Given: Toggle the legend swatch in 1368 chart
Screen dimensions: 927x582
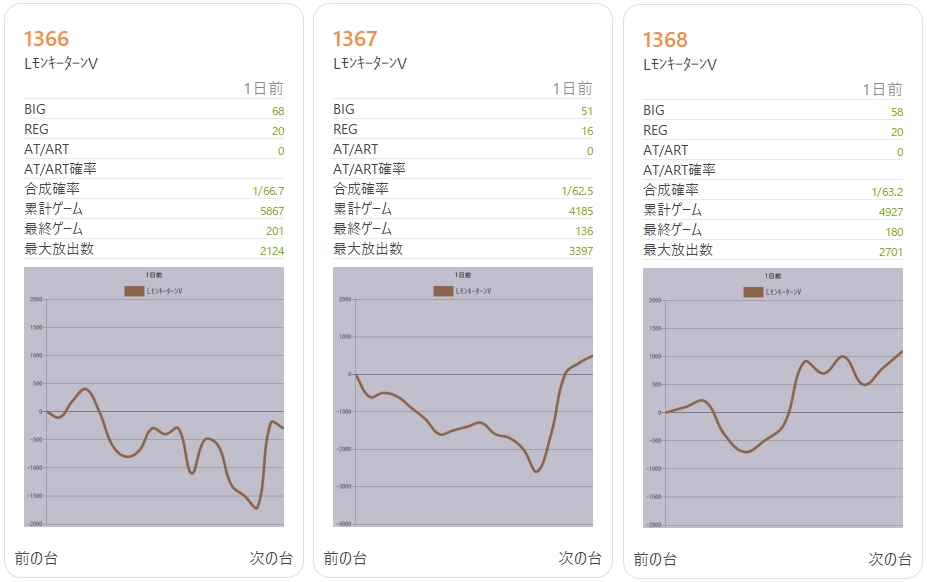Looking at the screenshot, I should click(754, 292).
